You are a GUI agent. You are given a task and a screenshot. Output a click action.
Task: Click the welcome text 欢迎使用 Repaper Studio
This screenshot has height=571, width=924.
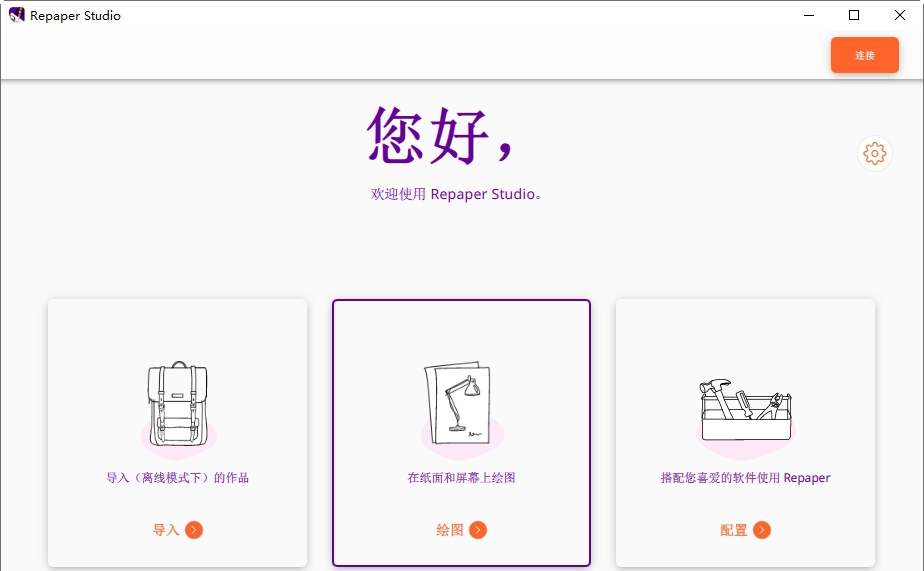(456, 194)
